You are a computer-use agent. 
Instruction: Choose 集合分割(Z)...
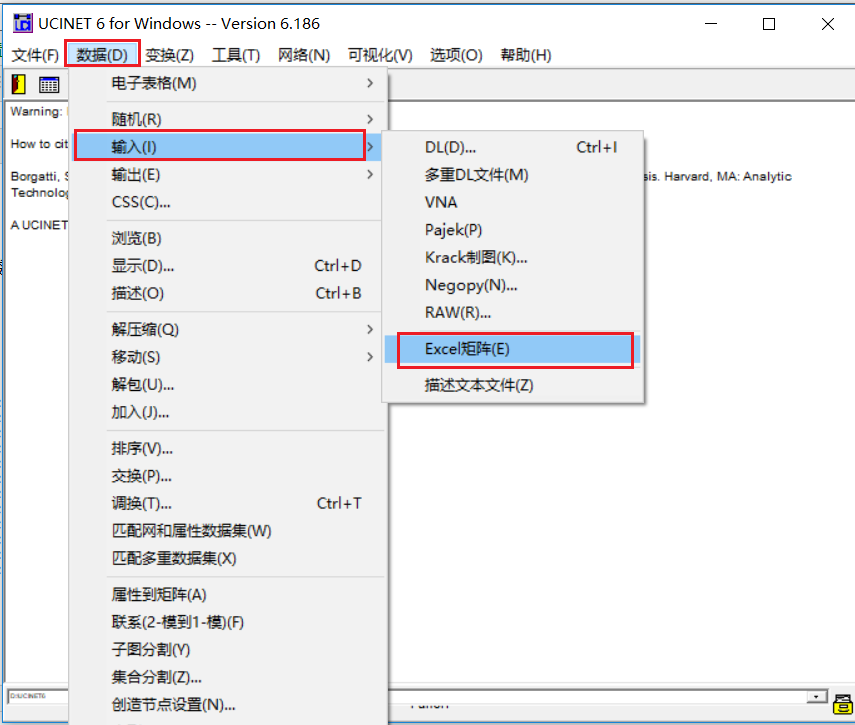pos(227,677)
